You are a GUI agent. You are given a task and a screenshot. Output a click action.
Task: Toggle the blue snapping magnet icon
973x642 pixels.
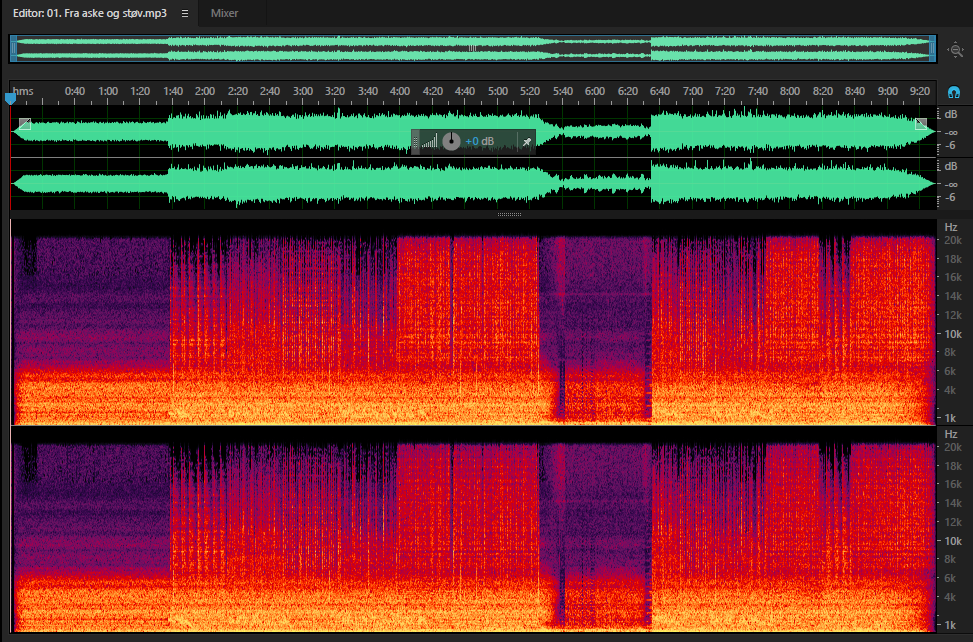click(954, 92)
